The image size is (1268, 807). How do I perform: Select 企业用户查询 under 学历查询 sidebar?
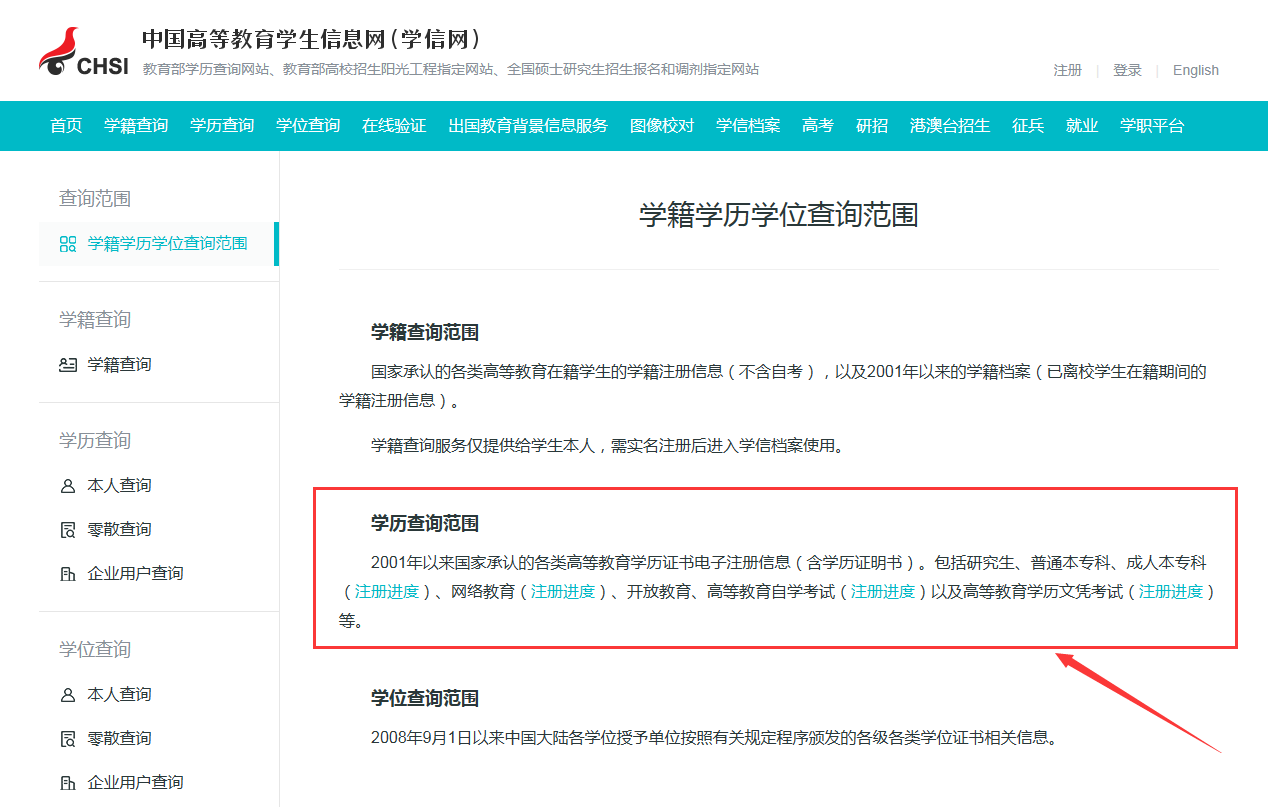[x=136, y=574]
